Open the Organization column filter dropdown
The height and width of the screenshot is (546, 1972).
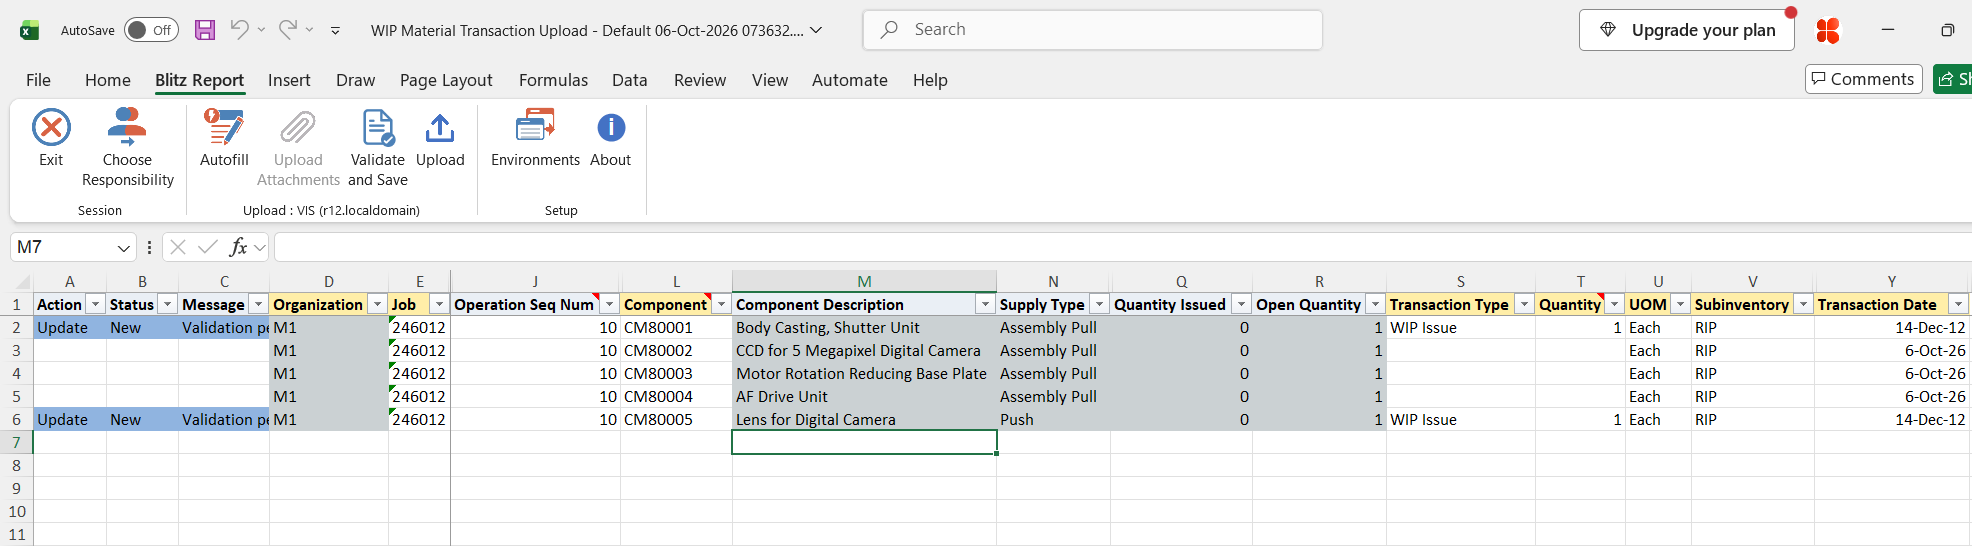(377, 305)
